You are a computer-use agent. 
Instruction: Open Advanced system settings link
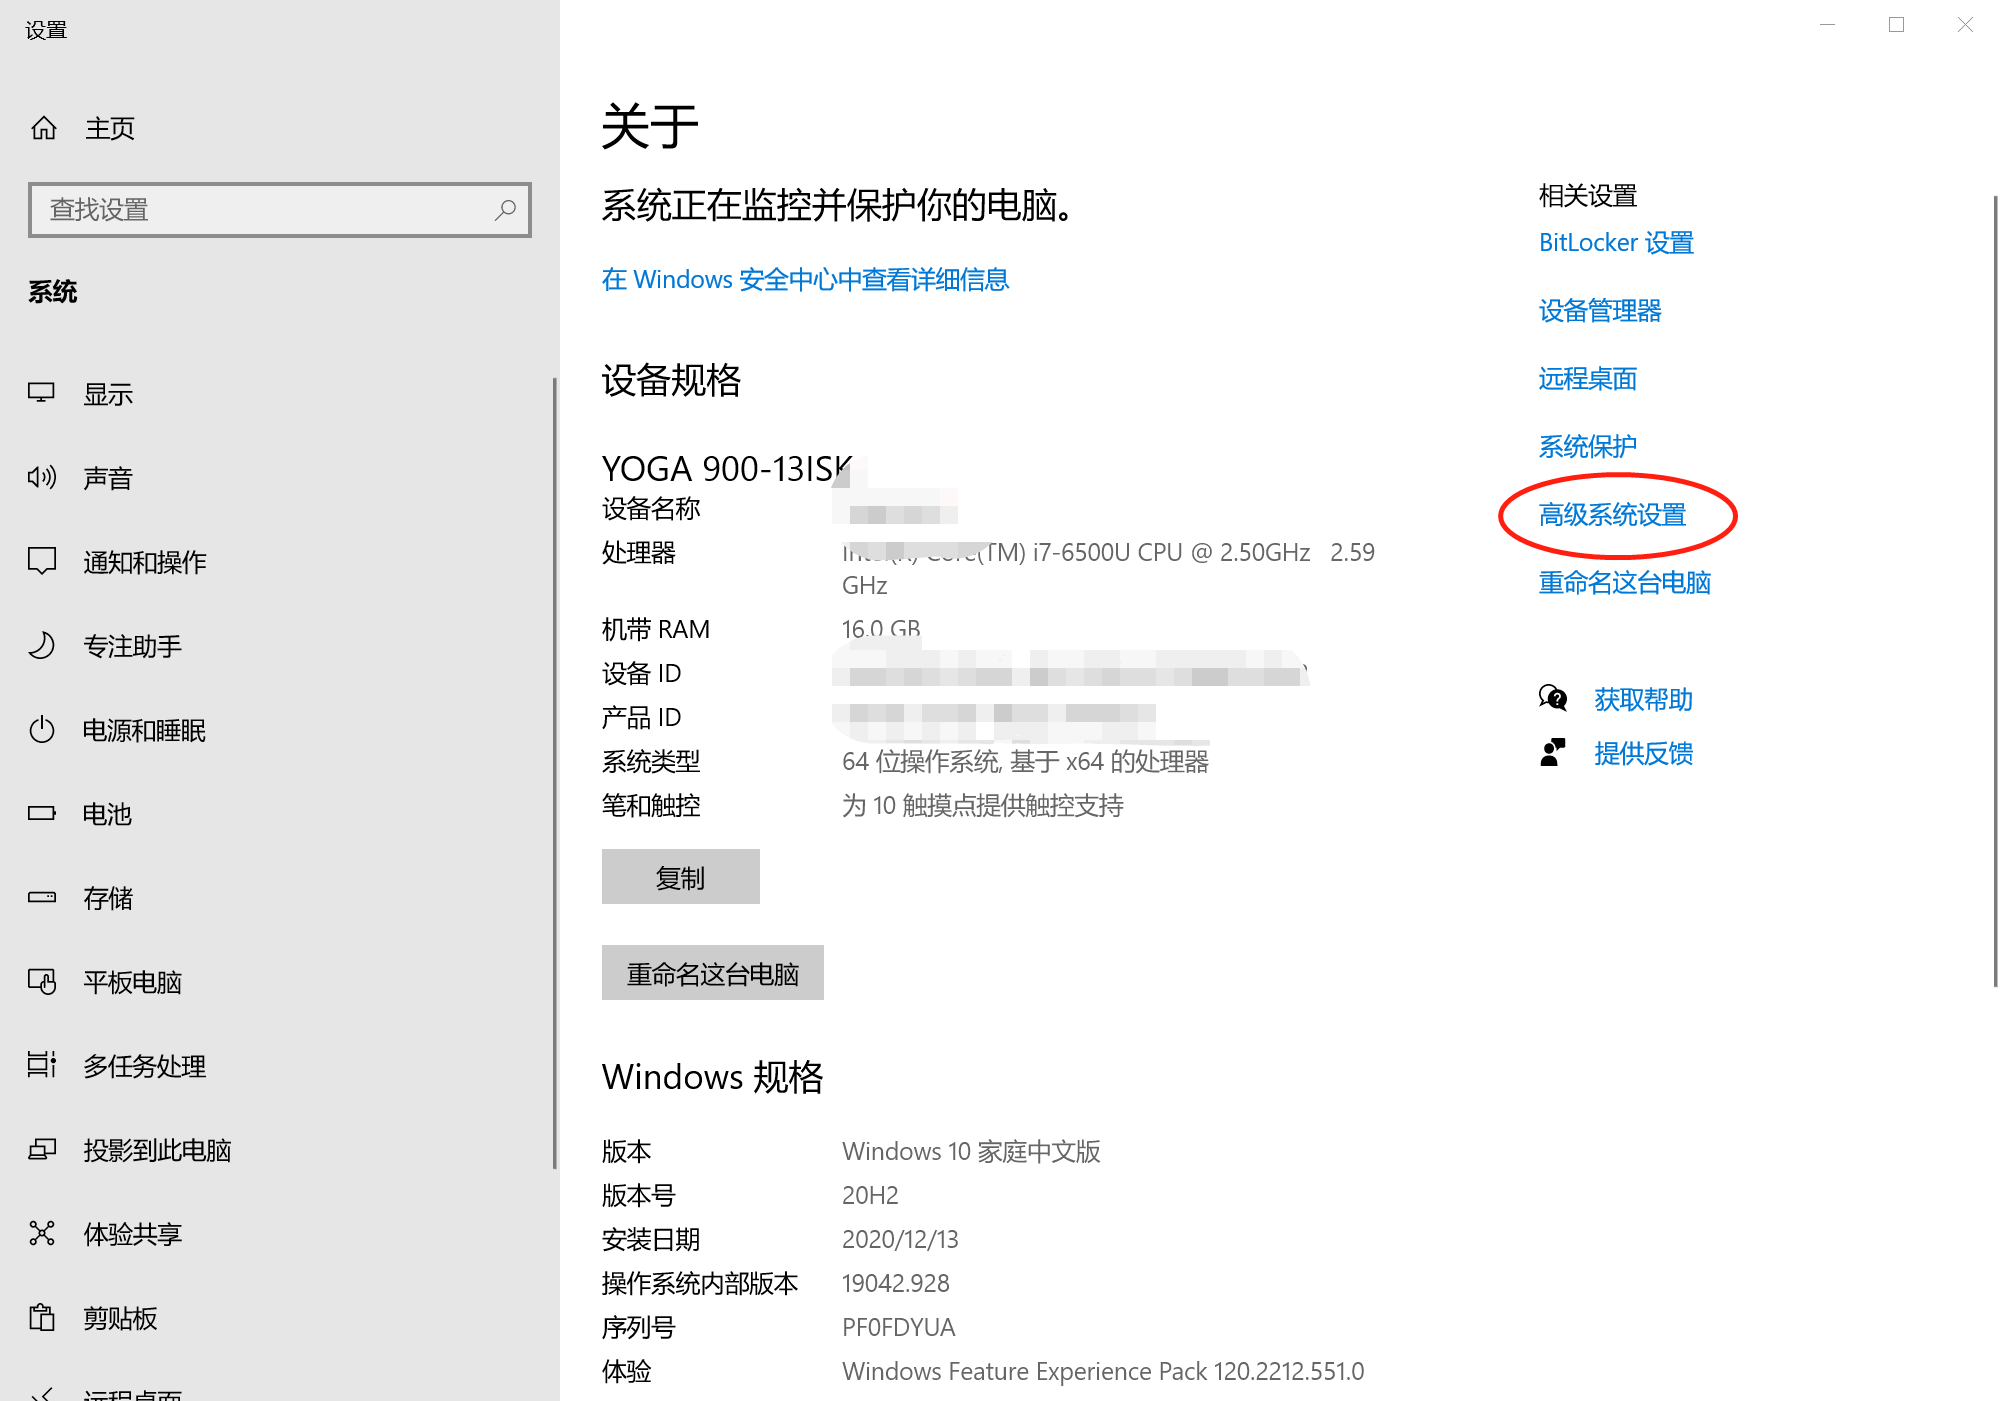[x=1612, y=515]
